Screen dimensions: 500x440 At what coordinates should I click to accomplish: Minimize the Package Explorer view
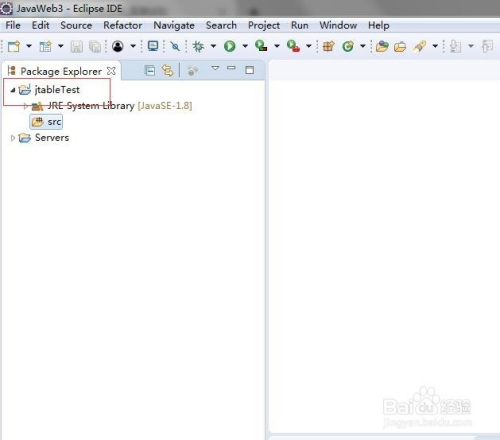[231, 68]
